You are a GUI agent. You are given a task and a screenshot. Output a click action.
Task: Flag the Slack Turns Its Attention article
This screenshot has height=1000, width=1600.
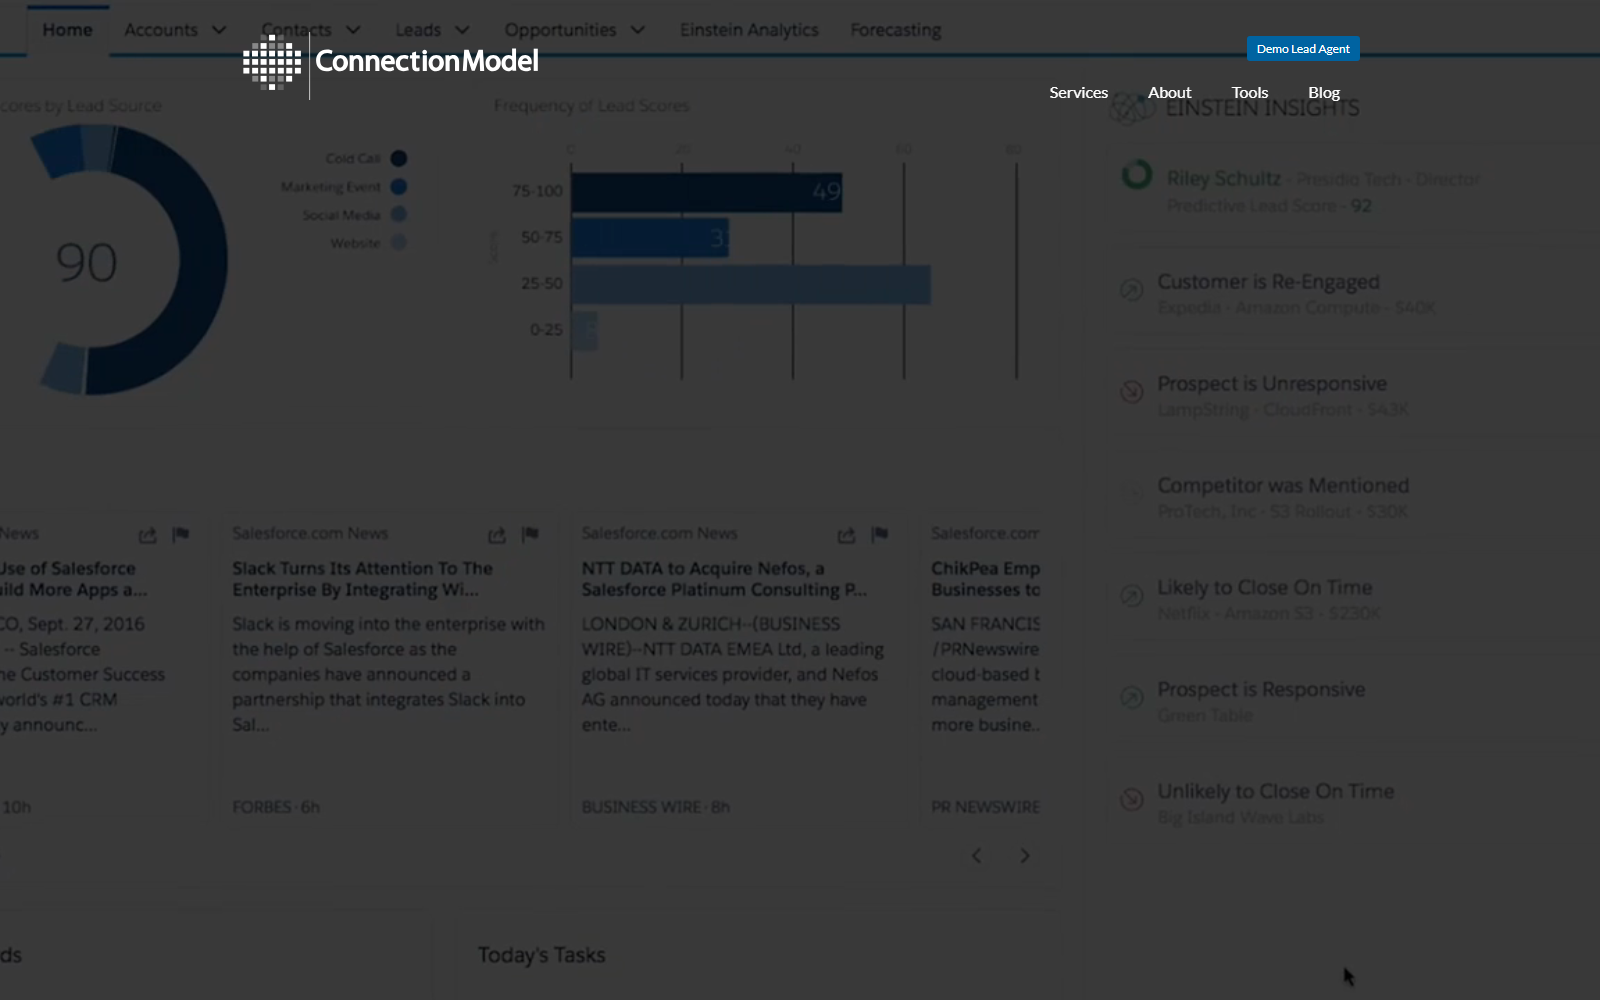pos(530,535)
